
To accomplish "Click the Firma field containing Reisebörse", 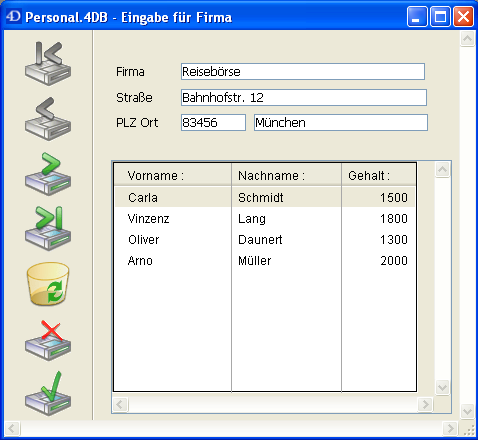I will [303, 72].
